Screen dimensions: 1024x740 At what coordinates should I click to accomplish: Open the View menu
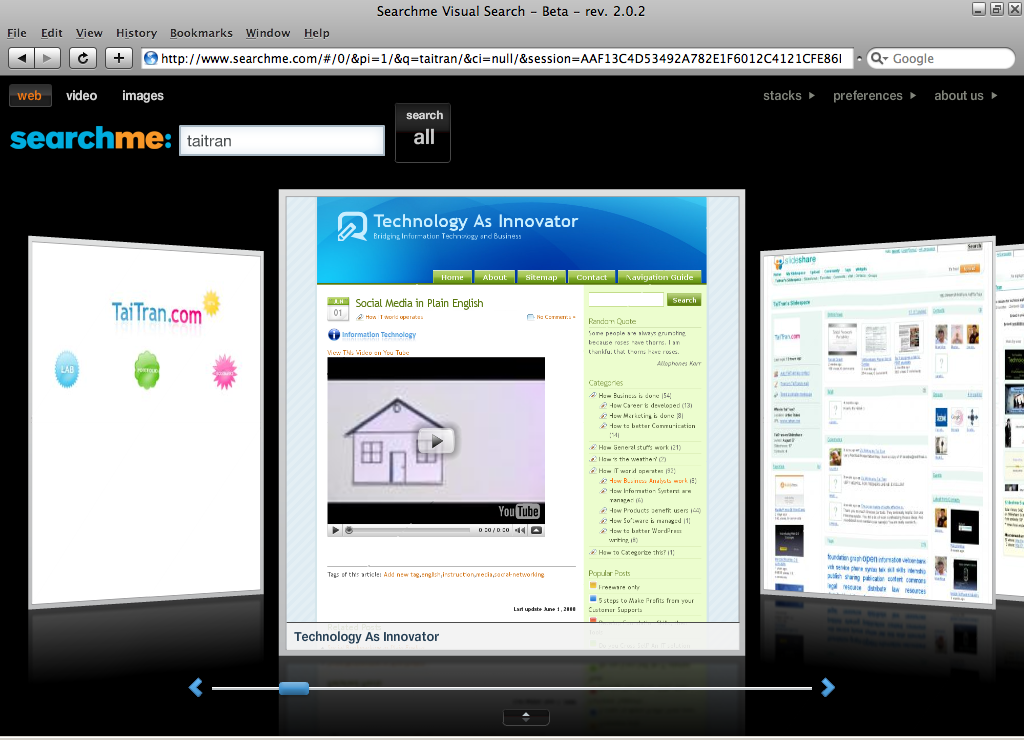tap(89, 33)
